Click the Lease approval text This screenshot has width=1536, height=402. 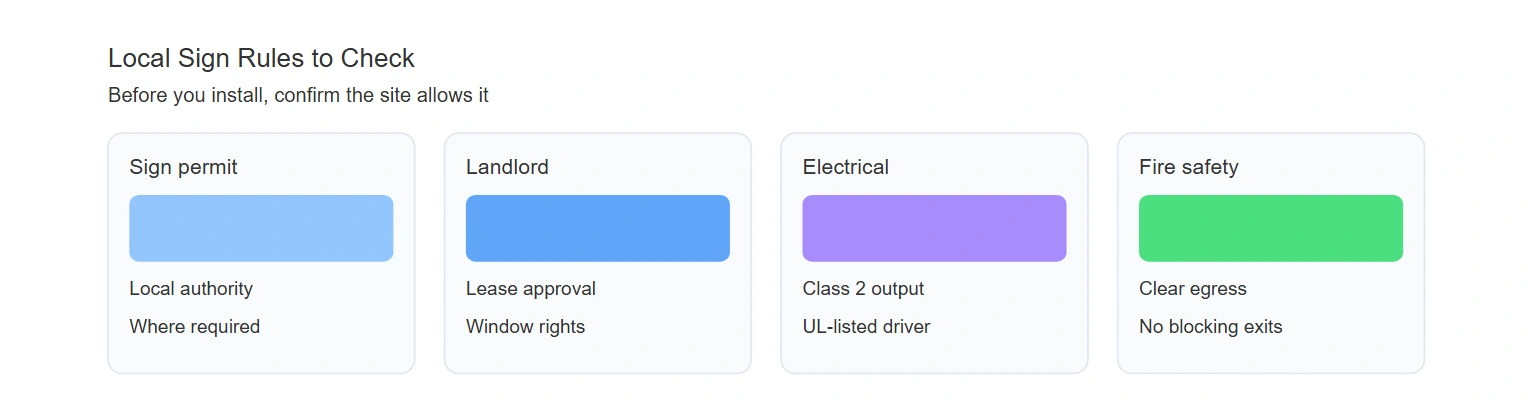(531, 289)
